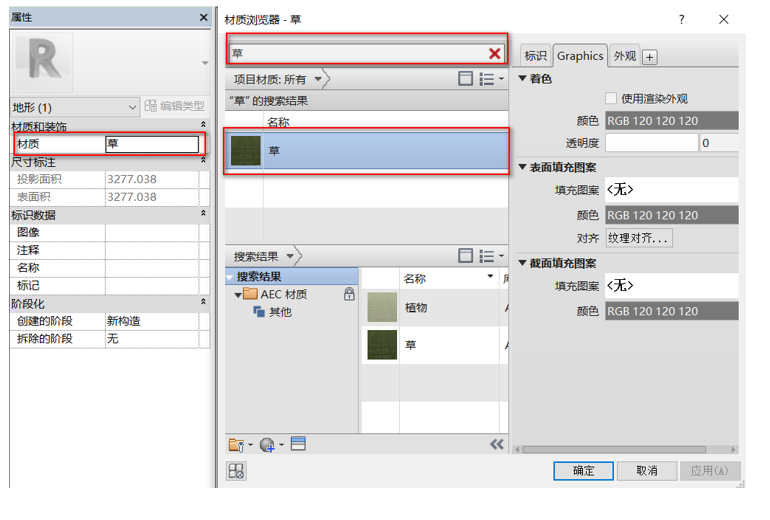Switch to the 外观 tab
The image size is (770, 520).
tap(624, 57)
